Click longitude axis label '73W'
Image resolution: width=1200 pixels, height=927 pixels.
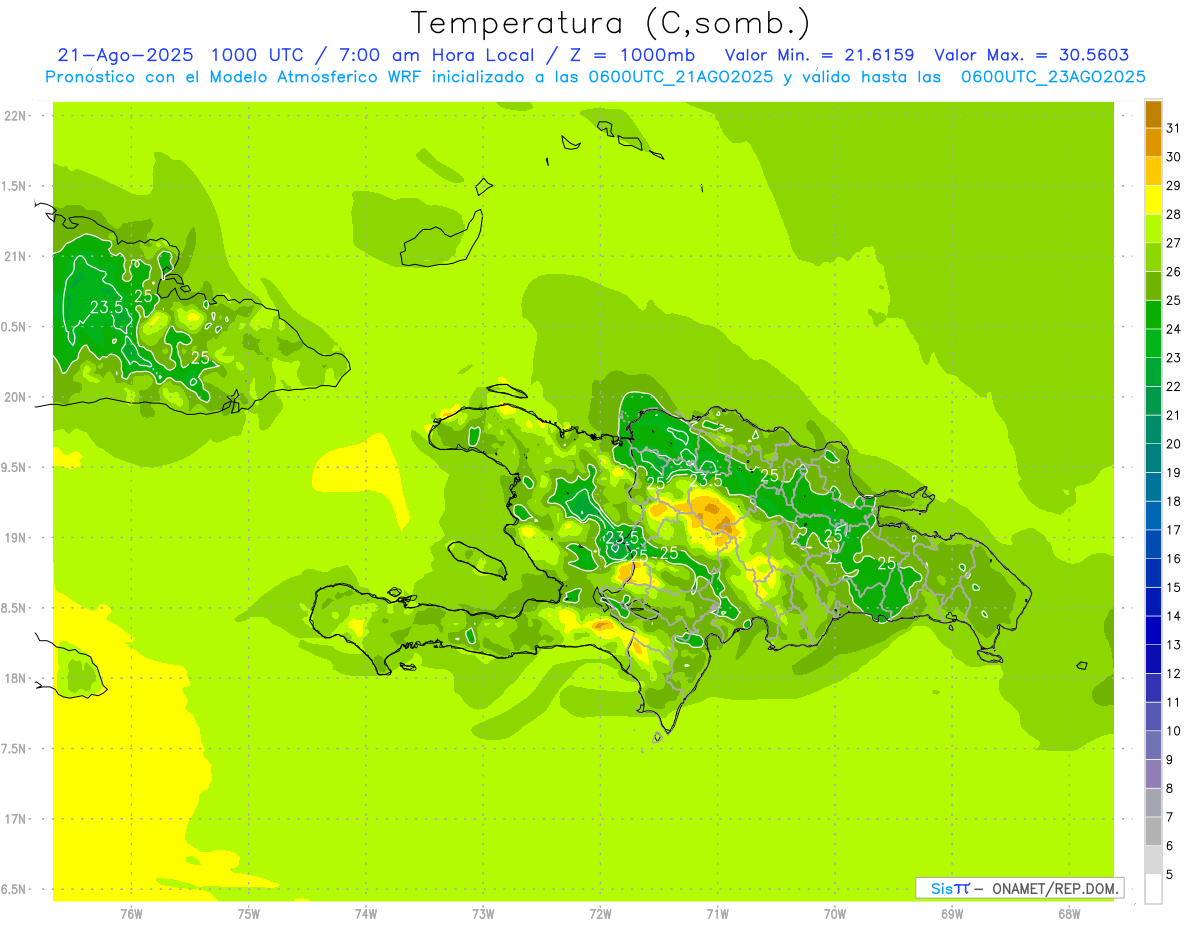[483, 913]
